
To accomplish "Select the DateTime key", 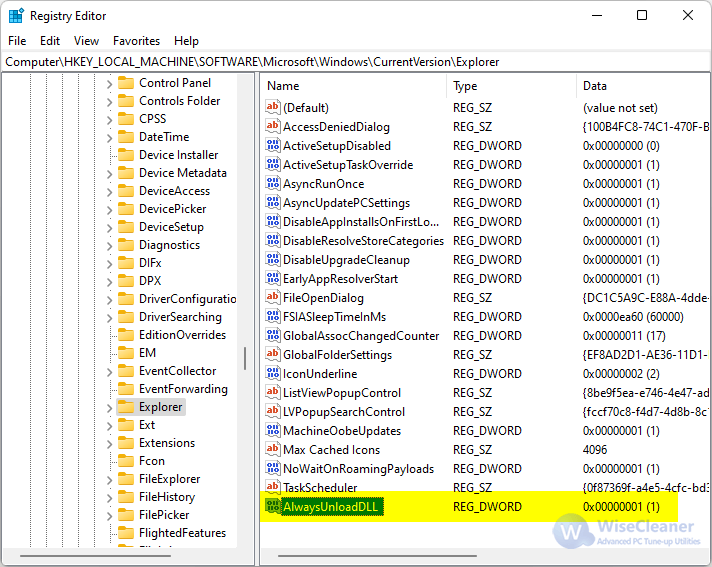I will (164, 137).
